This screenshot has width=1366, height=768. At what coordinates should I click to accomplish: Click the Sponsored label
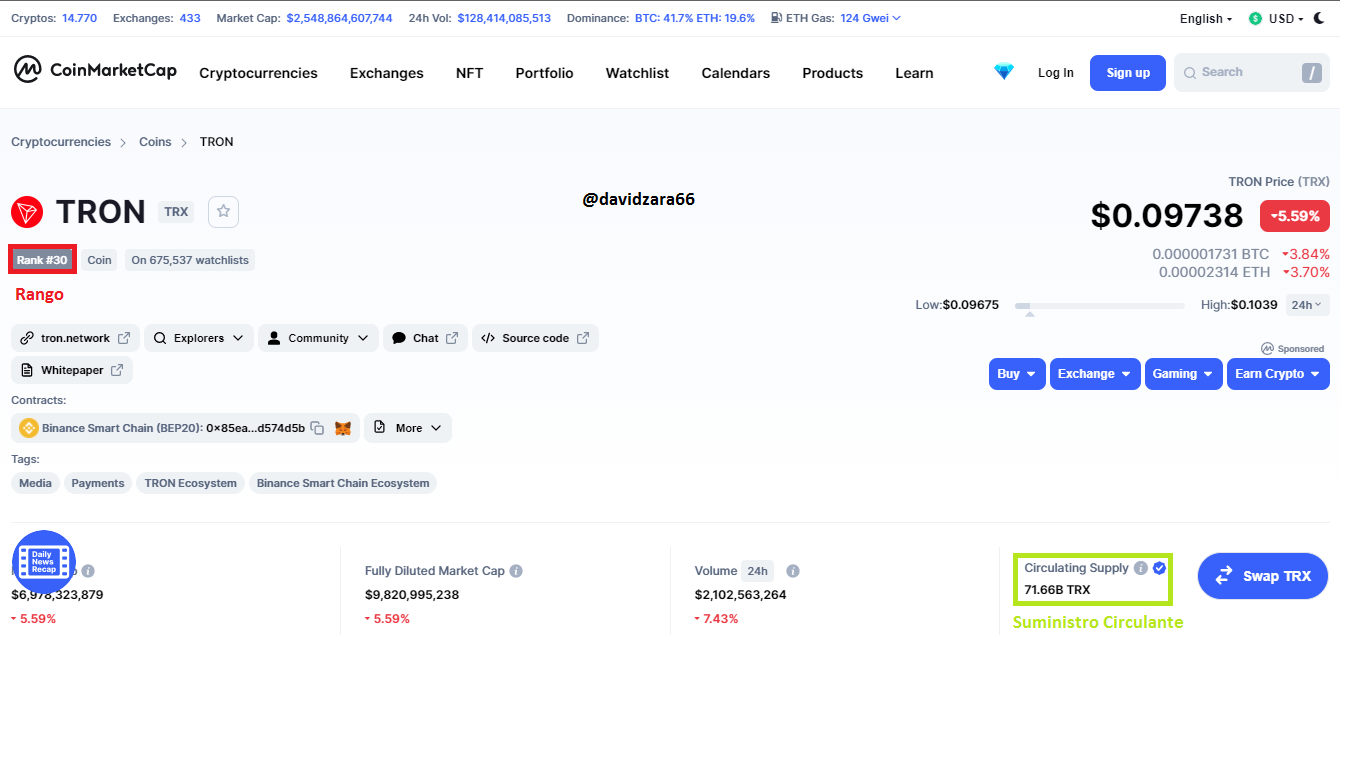point(1293,349)
